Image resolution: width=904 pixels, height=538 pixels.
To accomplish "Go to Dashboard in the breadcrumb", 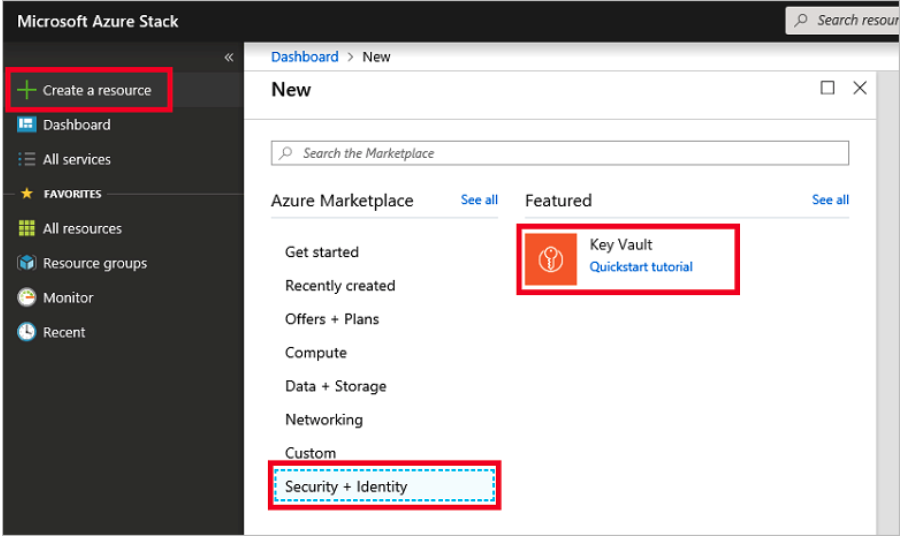I will click(305, 57).
